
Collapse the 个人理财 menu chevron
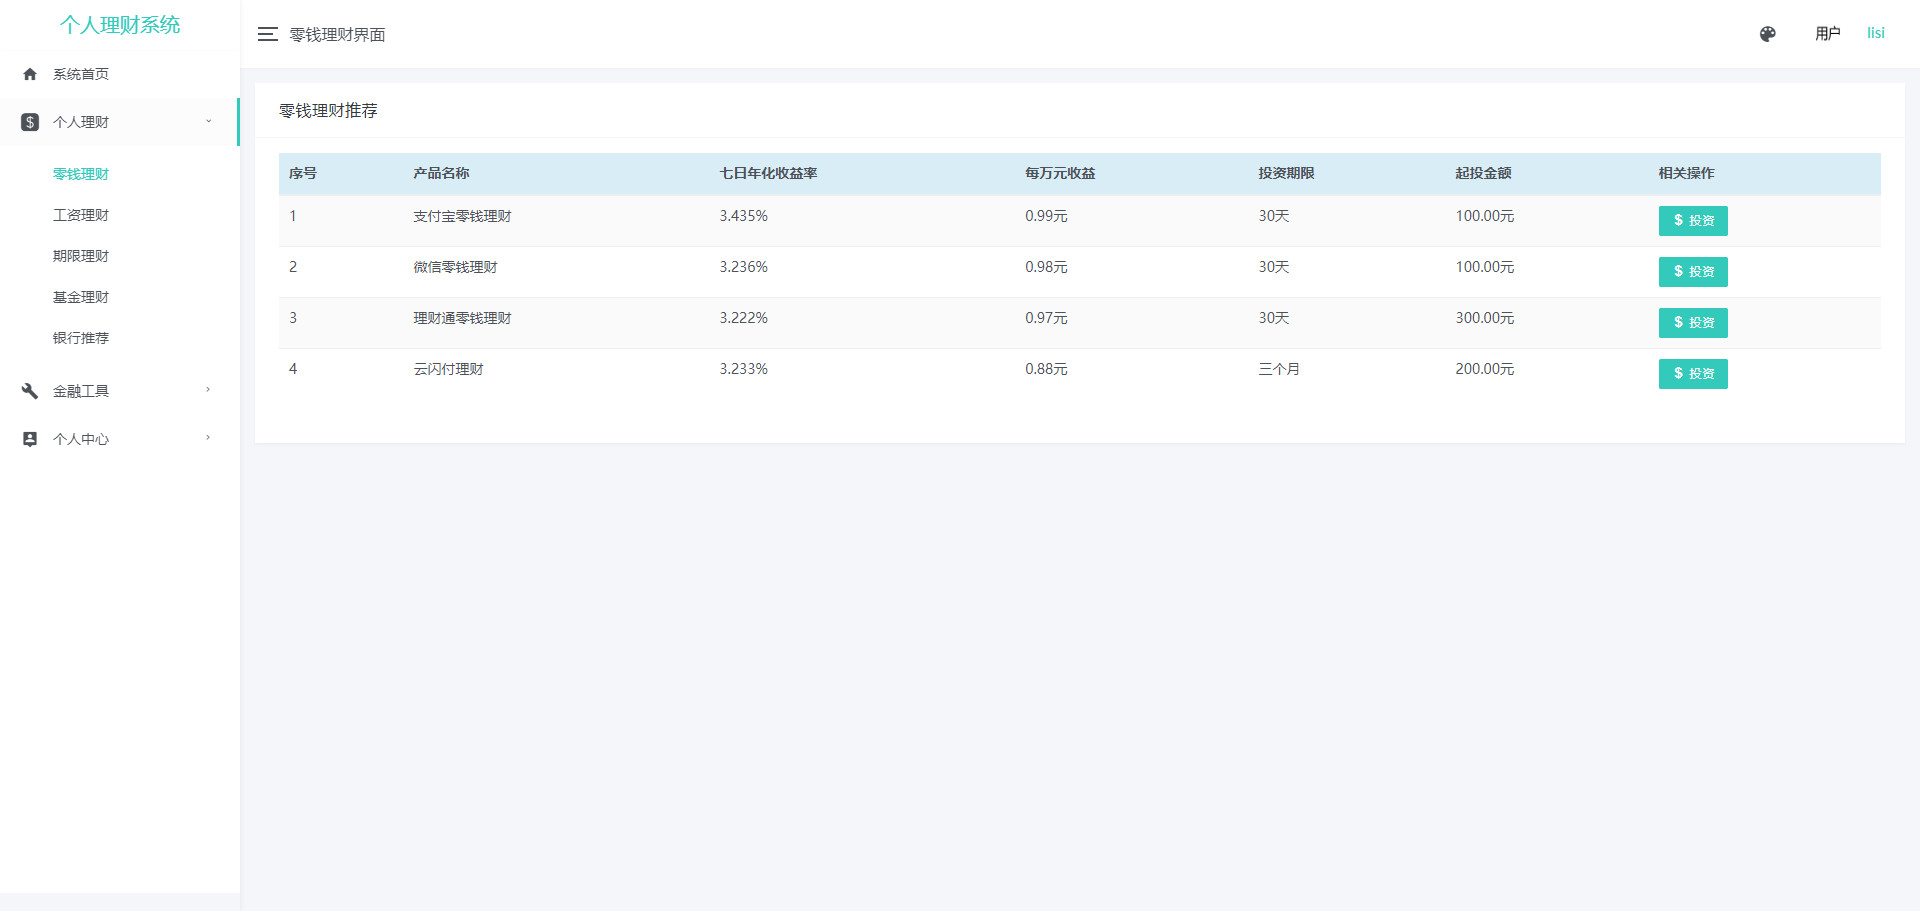[x=208, y=121]
